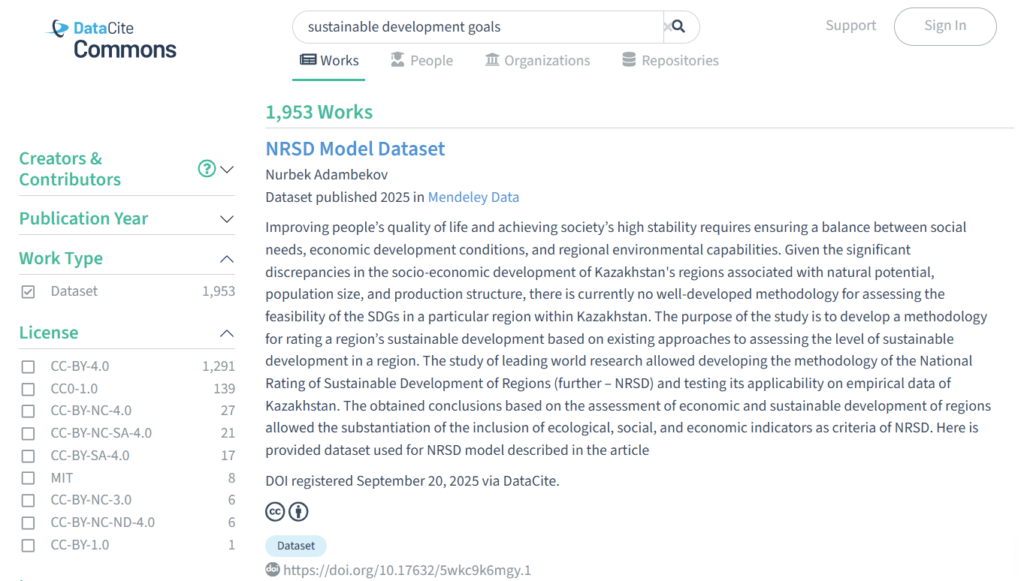1024x581 pixels.
Task: Collapse the License filter section
Action: [x=227, y=333]
